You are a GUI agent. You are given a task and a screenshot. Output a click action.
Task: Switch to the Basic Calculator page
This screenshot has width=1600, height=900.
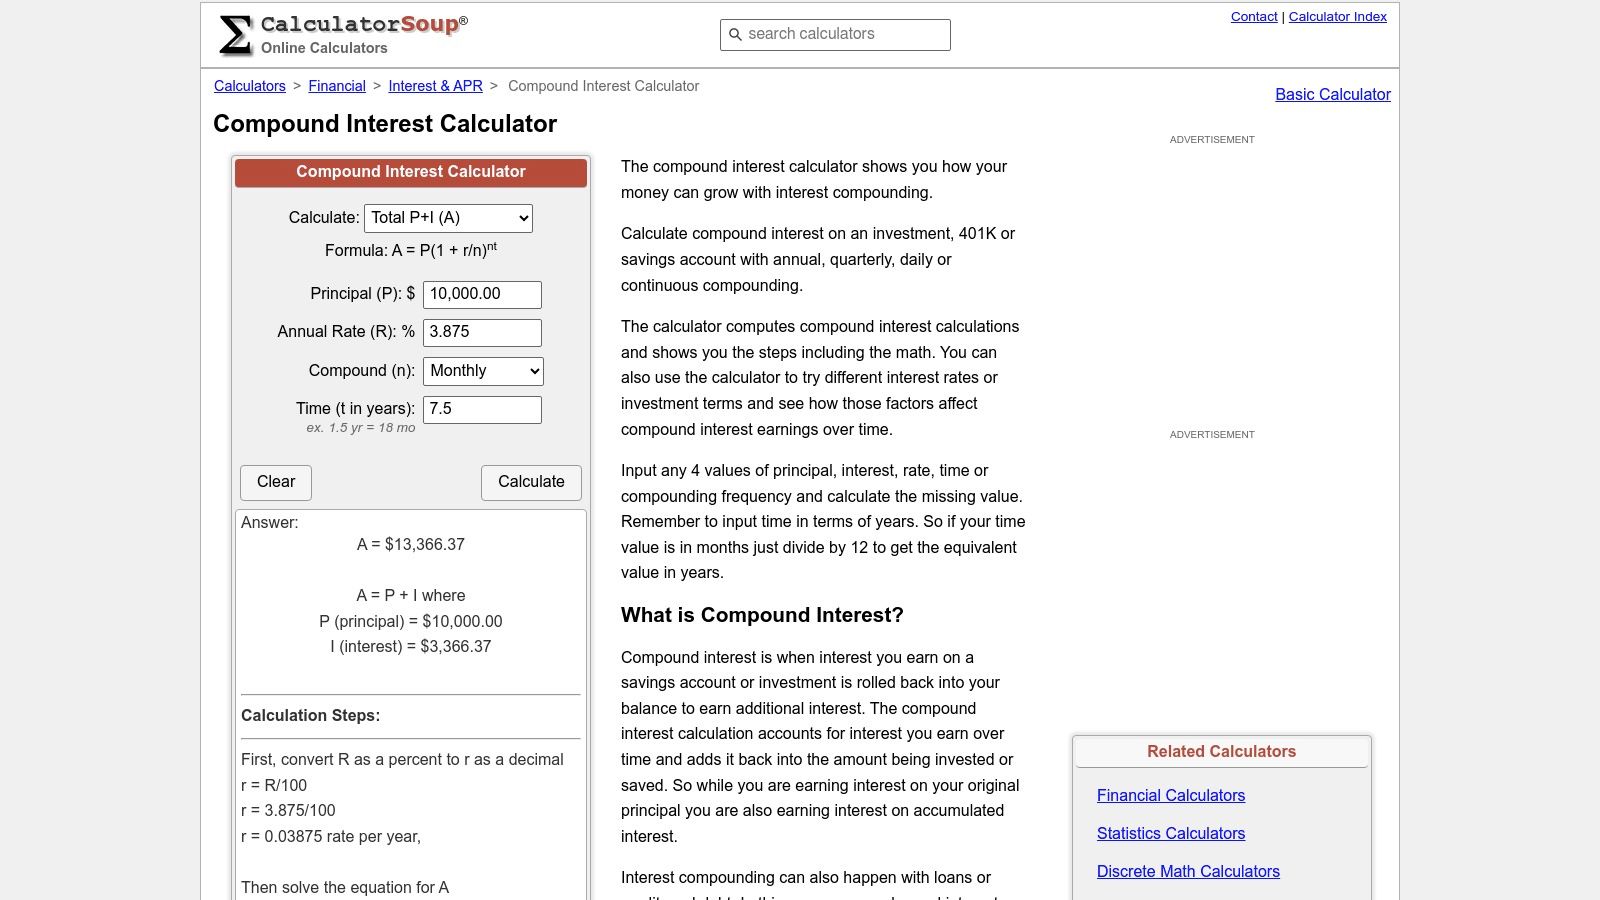pyautogui.click(x=1332, y=94)
